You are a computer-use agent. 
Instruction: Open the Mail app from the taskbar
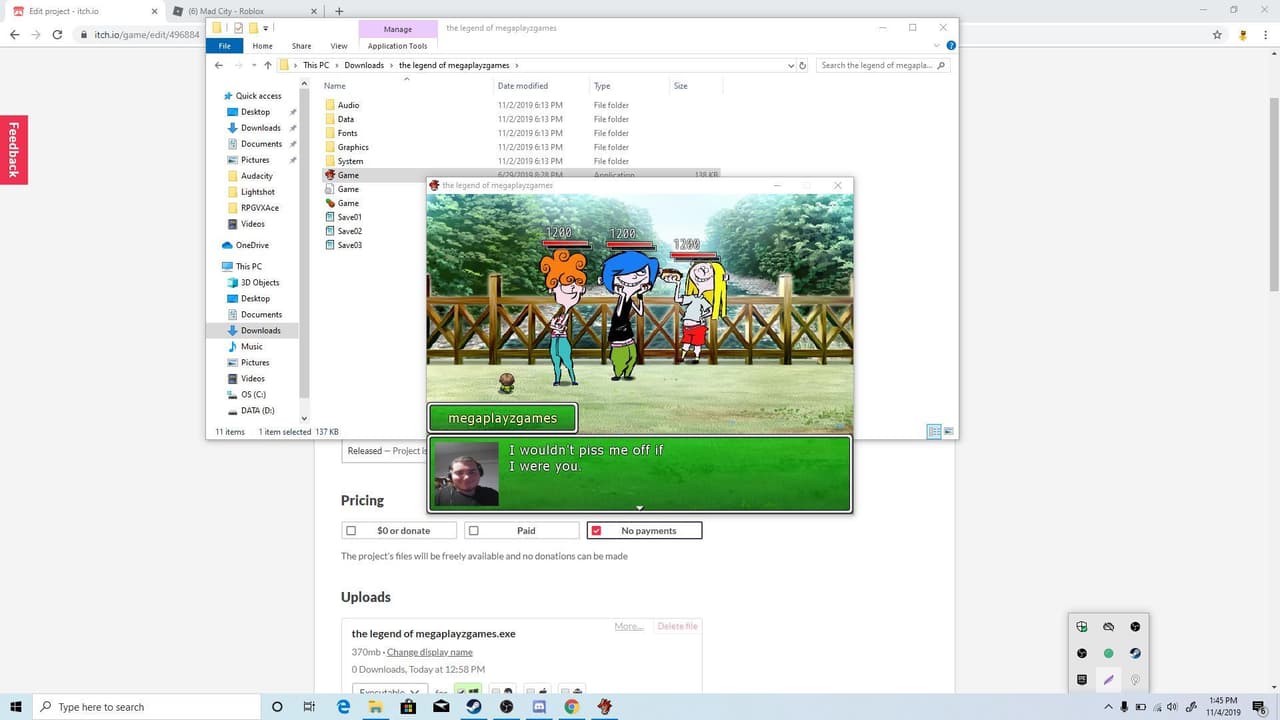click(x=441, y=707)
